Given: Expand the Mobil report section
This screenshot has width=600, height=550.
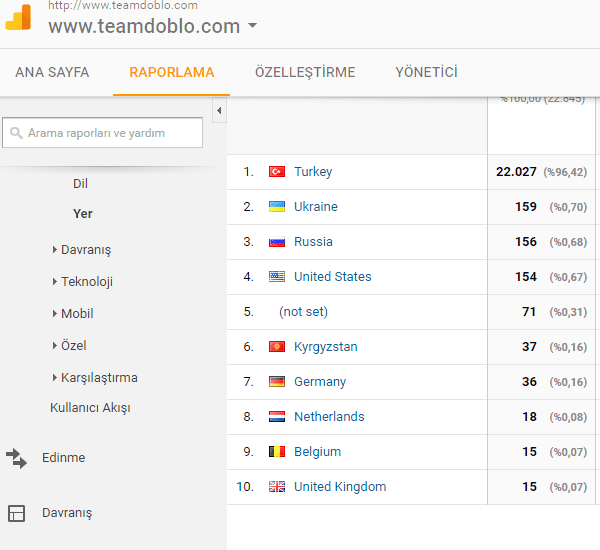Looking at the screenshot, I should tap(76, 314).
